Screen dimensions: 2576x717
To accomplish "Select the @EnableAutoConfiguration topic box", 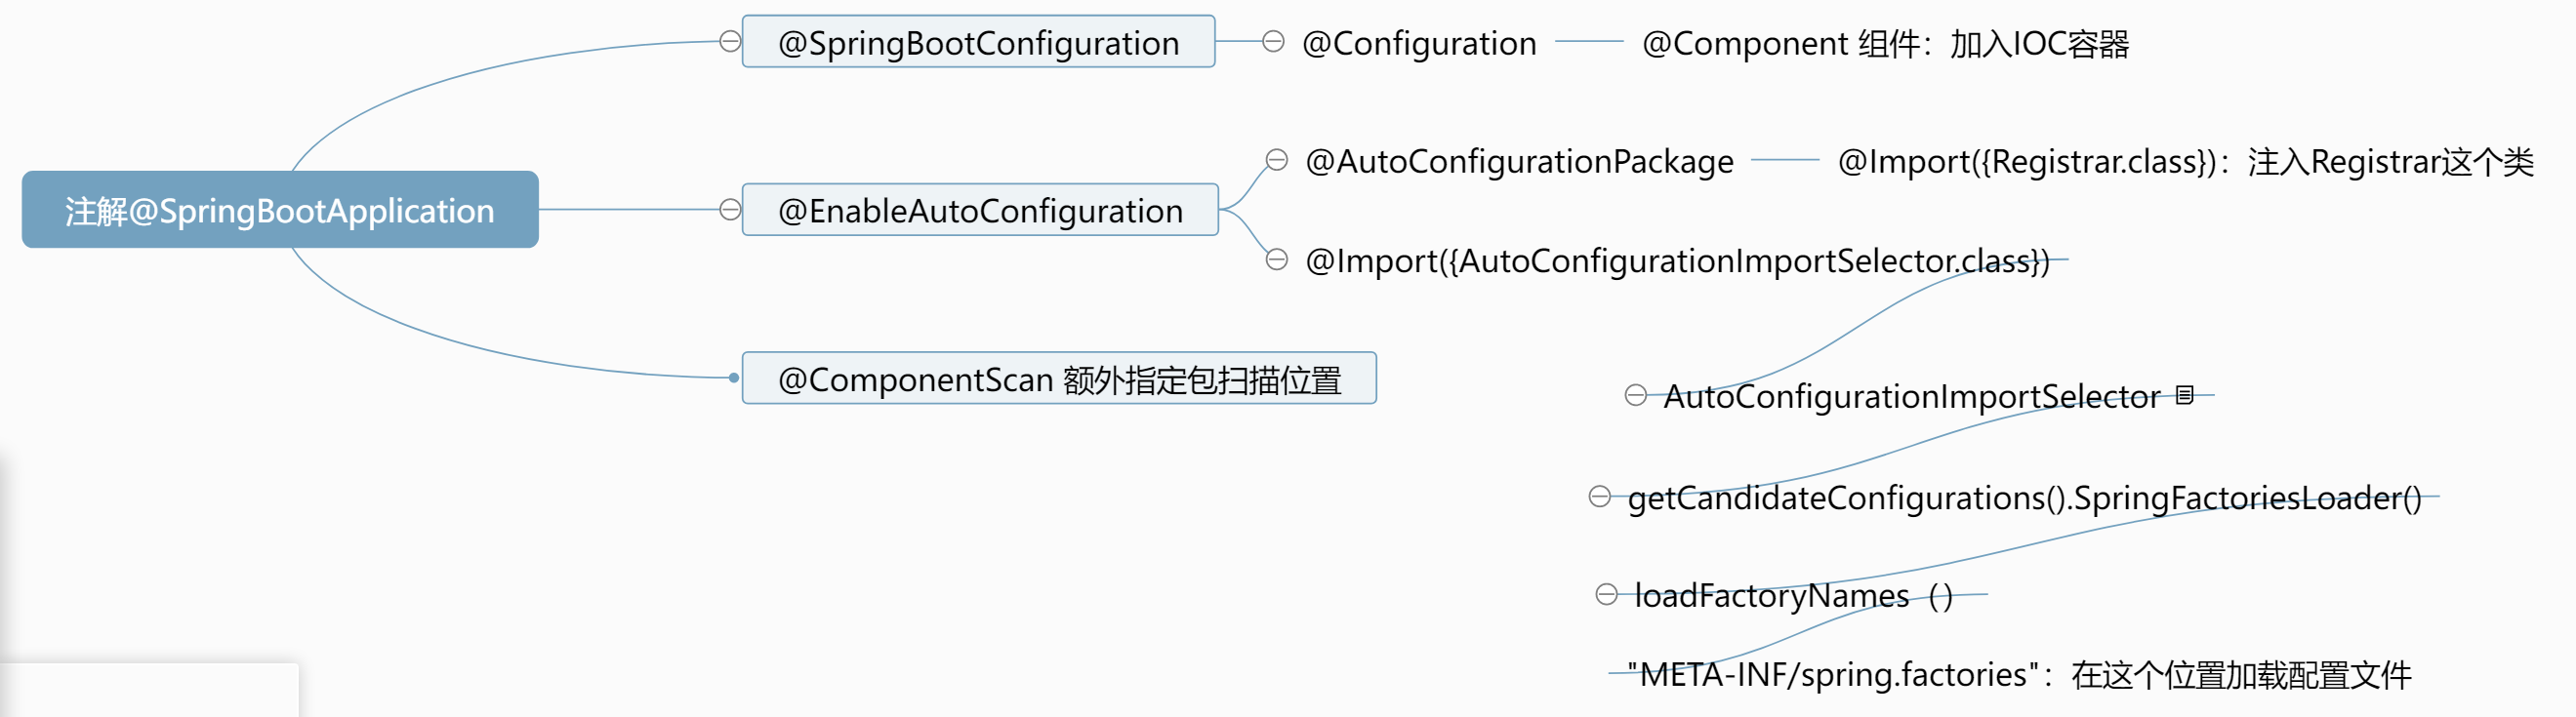I will (x=980, y=210).
